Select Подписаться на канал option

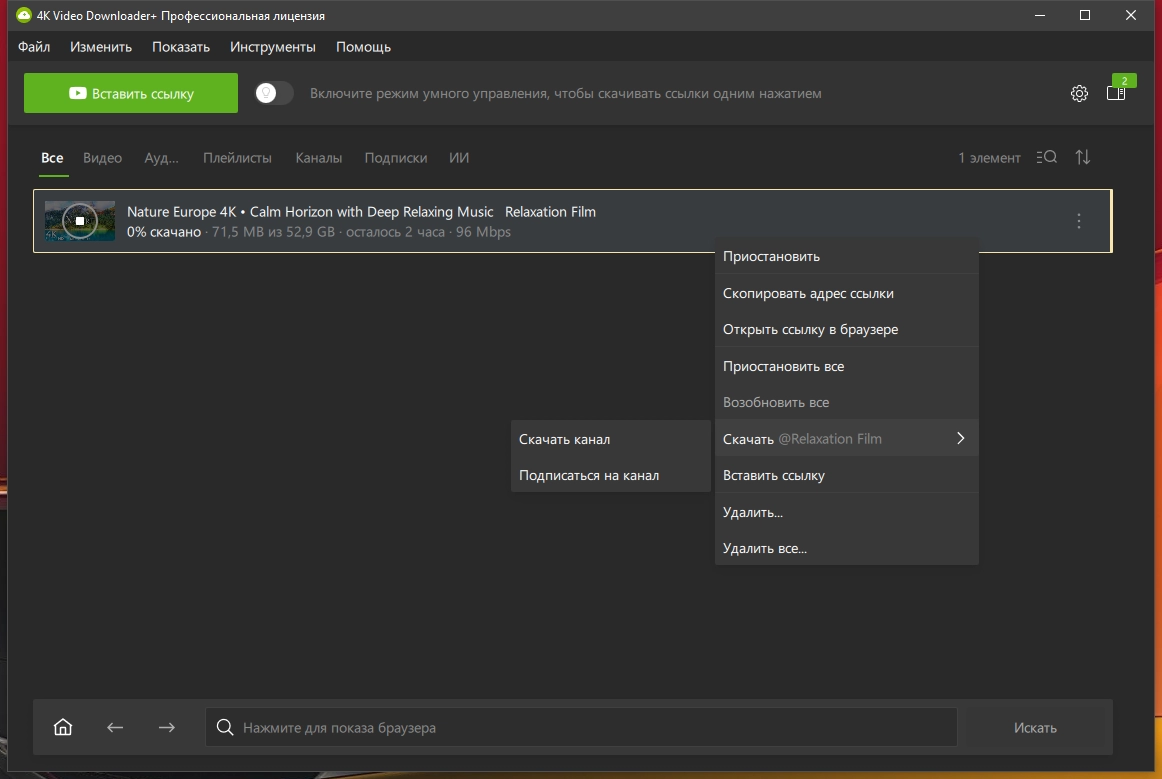tap(589, 476)
